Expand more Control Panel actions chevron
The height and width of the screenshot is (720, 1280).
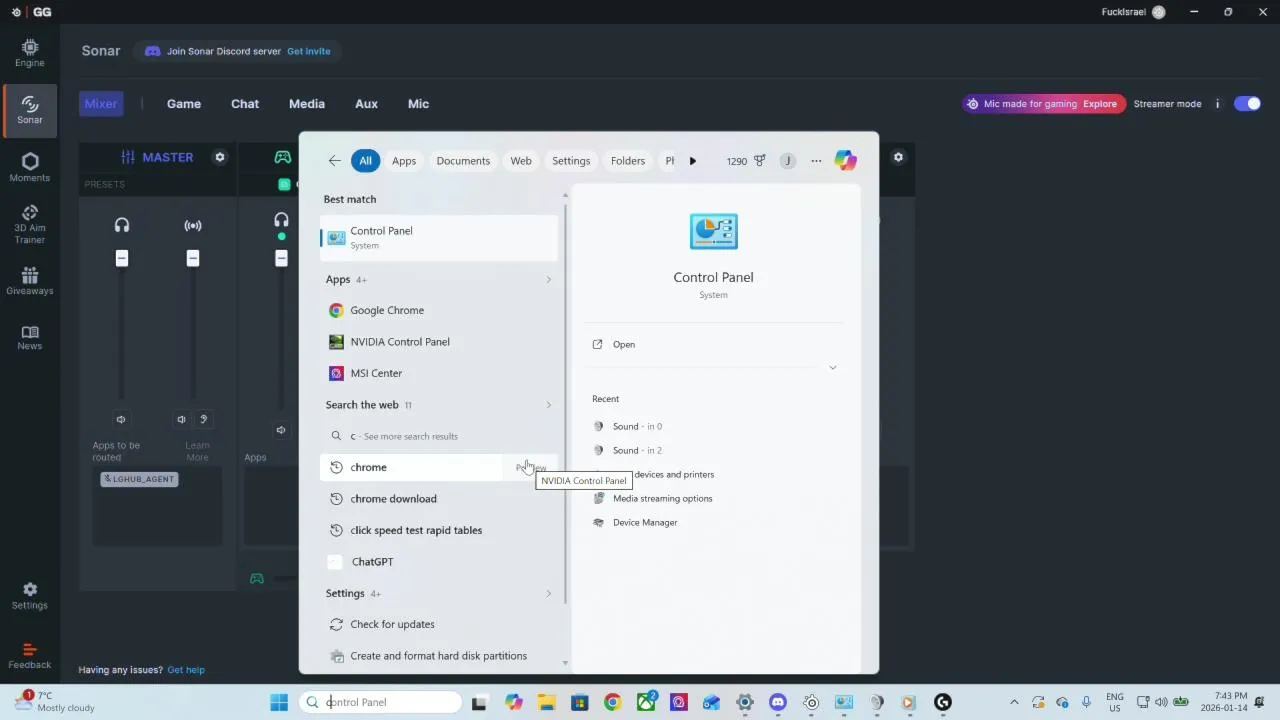[x=832, y=368]
